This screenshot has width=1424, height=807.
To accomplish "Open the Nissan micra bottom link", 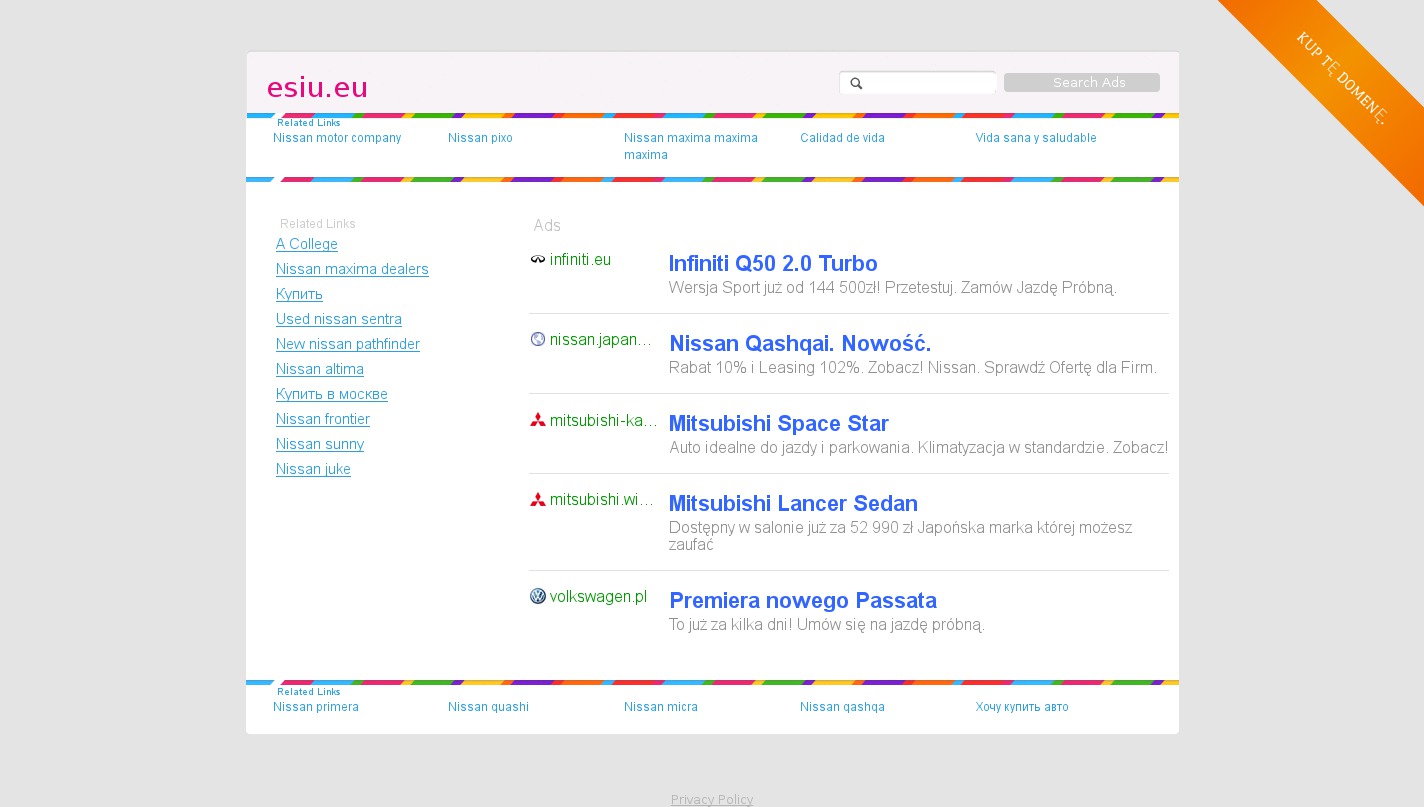I will pyautogui.click(x=660, y=707).
